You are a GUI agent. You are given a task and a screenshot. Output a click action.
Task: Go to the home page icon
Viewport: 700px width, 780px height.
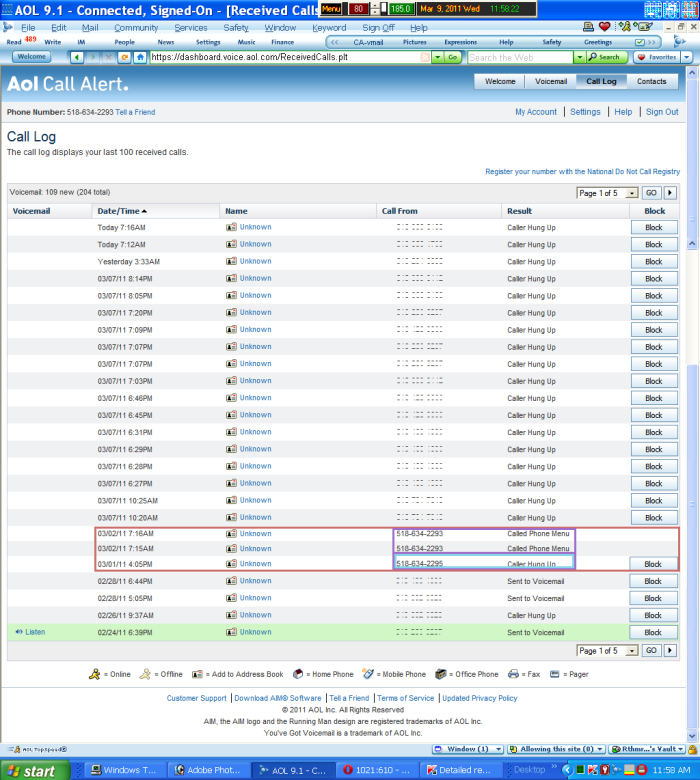(140, 57)
